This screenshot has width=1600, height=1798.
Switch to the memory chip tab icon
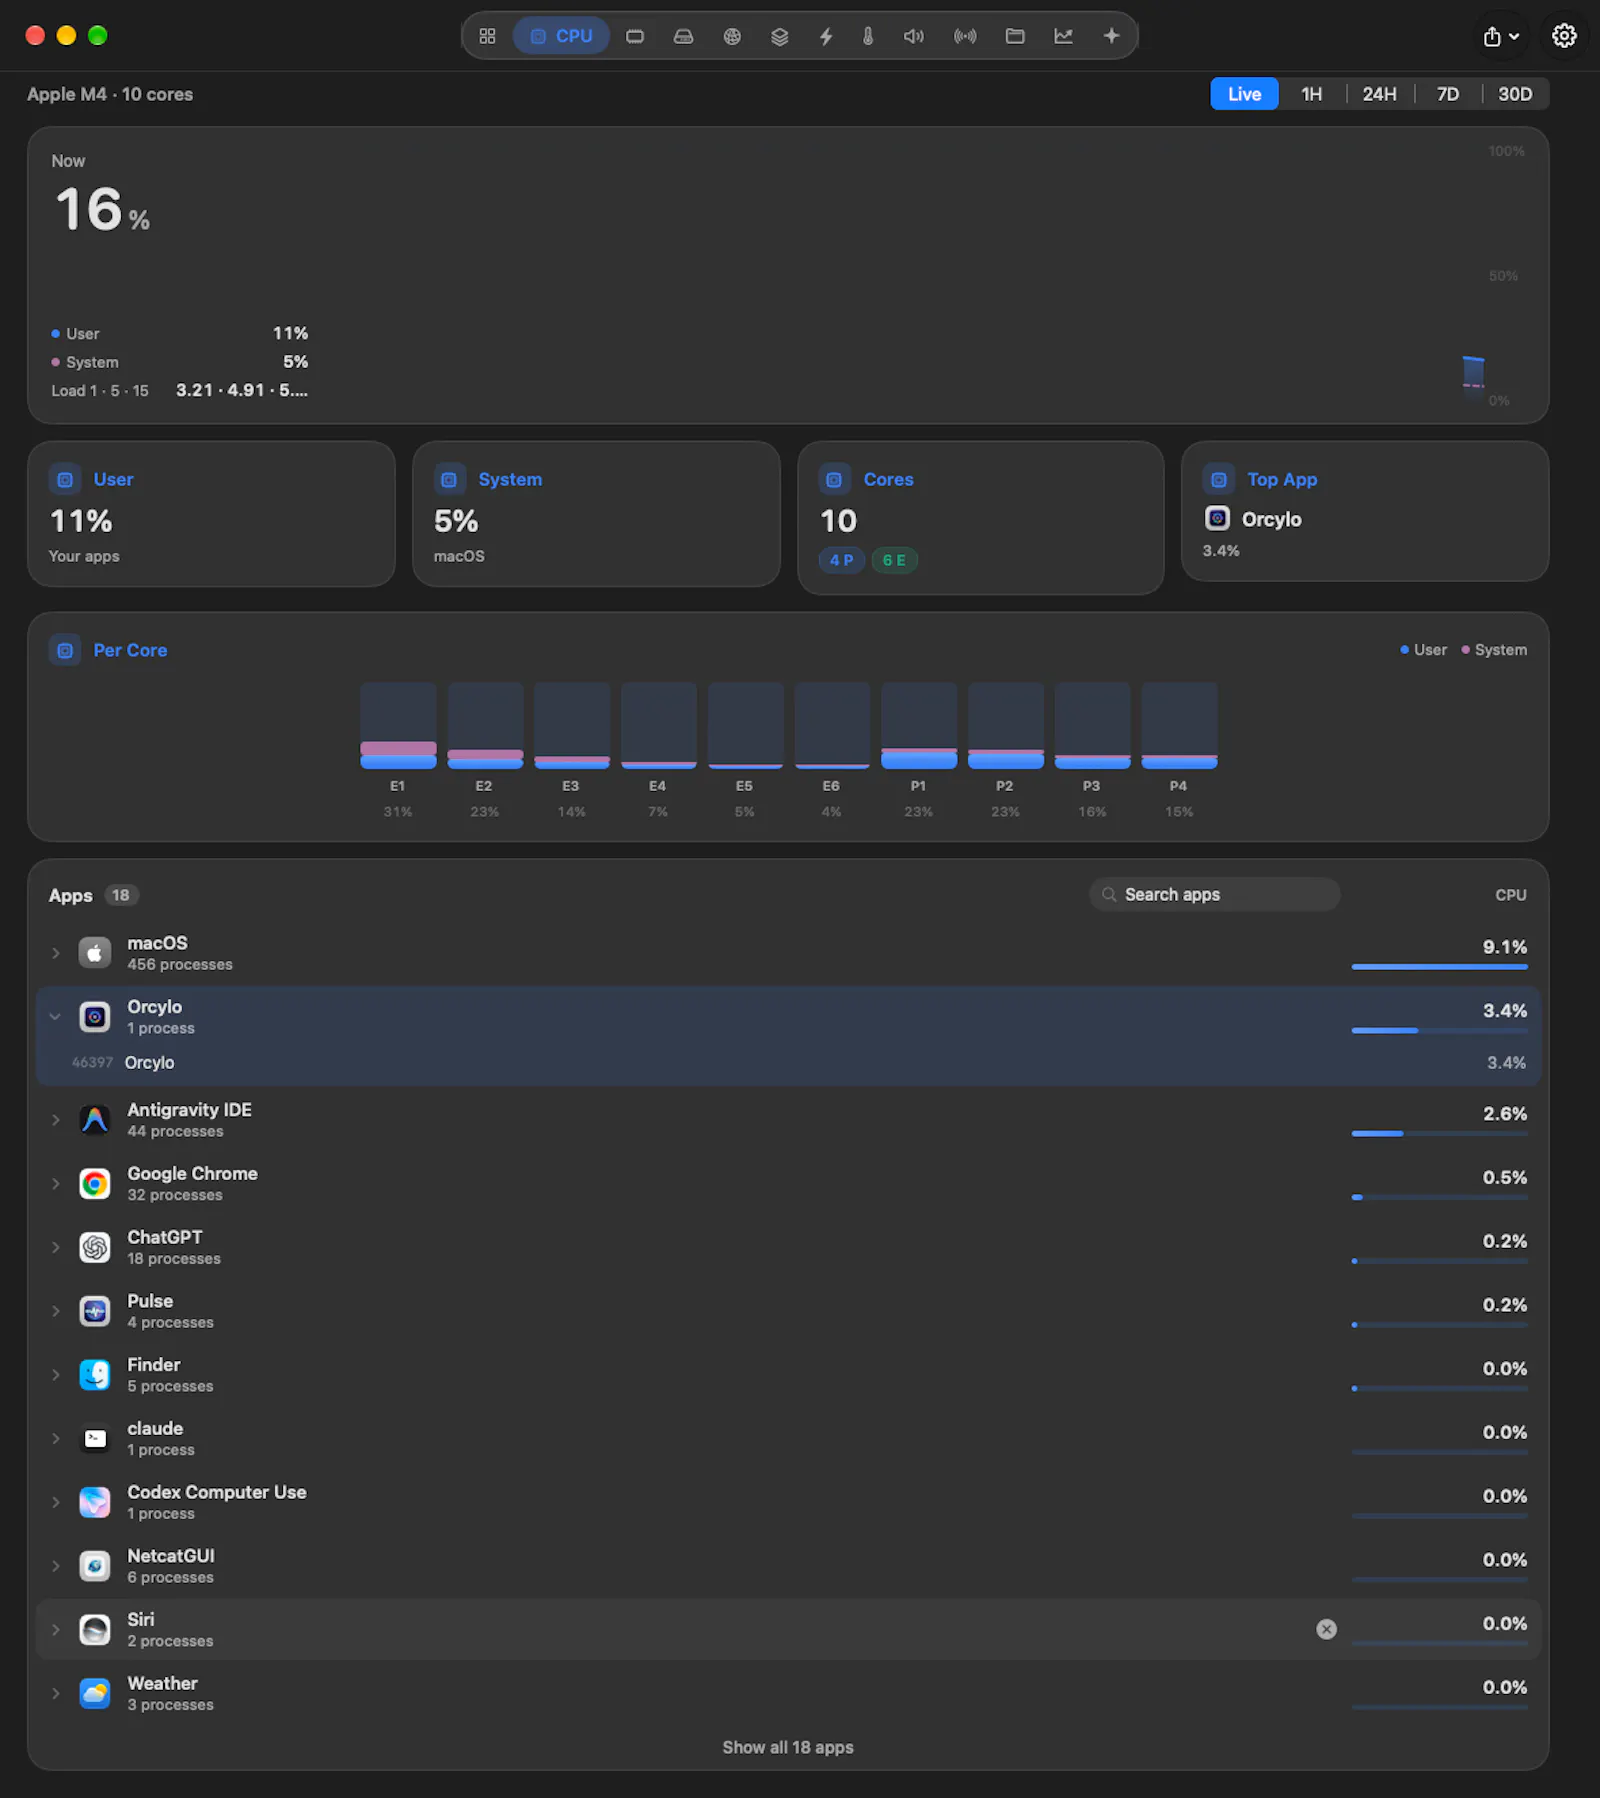(x=635, y=36)
